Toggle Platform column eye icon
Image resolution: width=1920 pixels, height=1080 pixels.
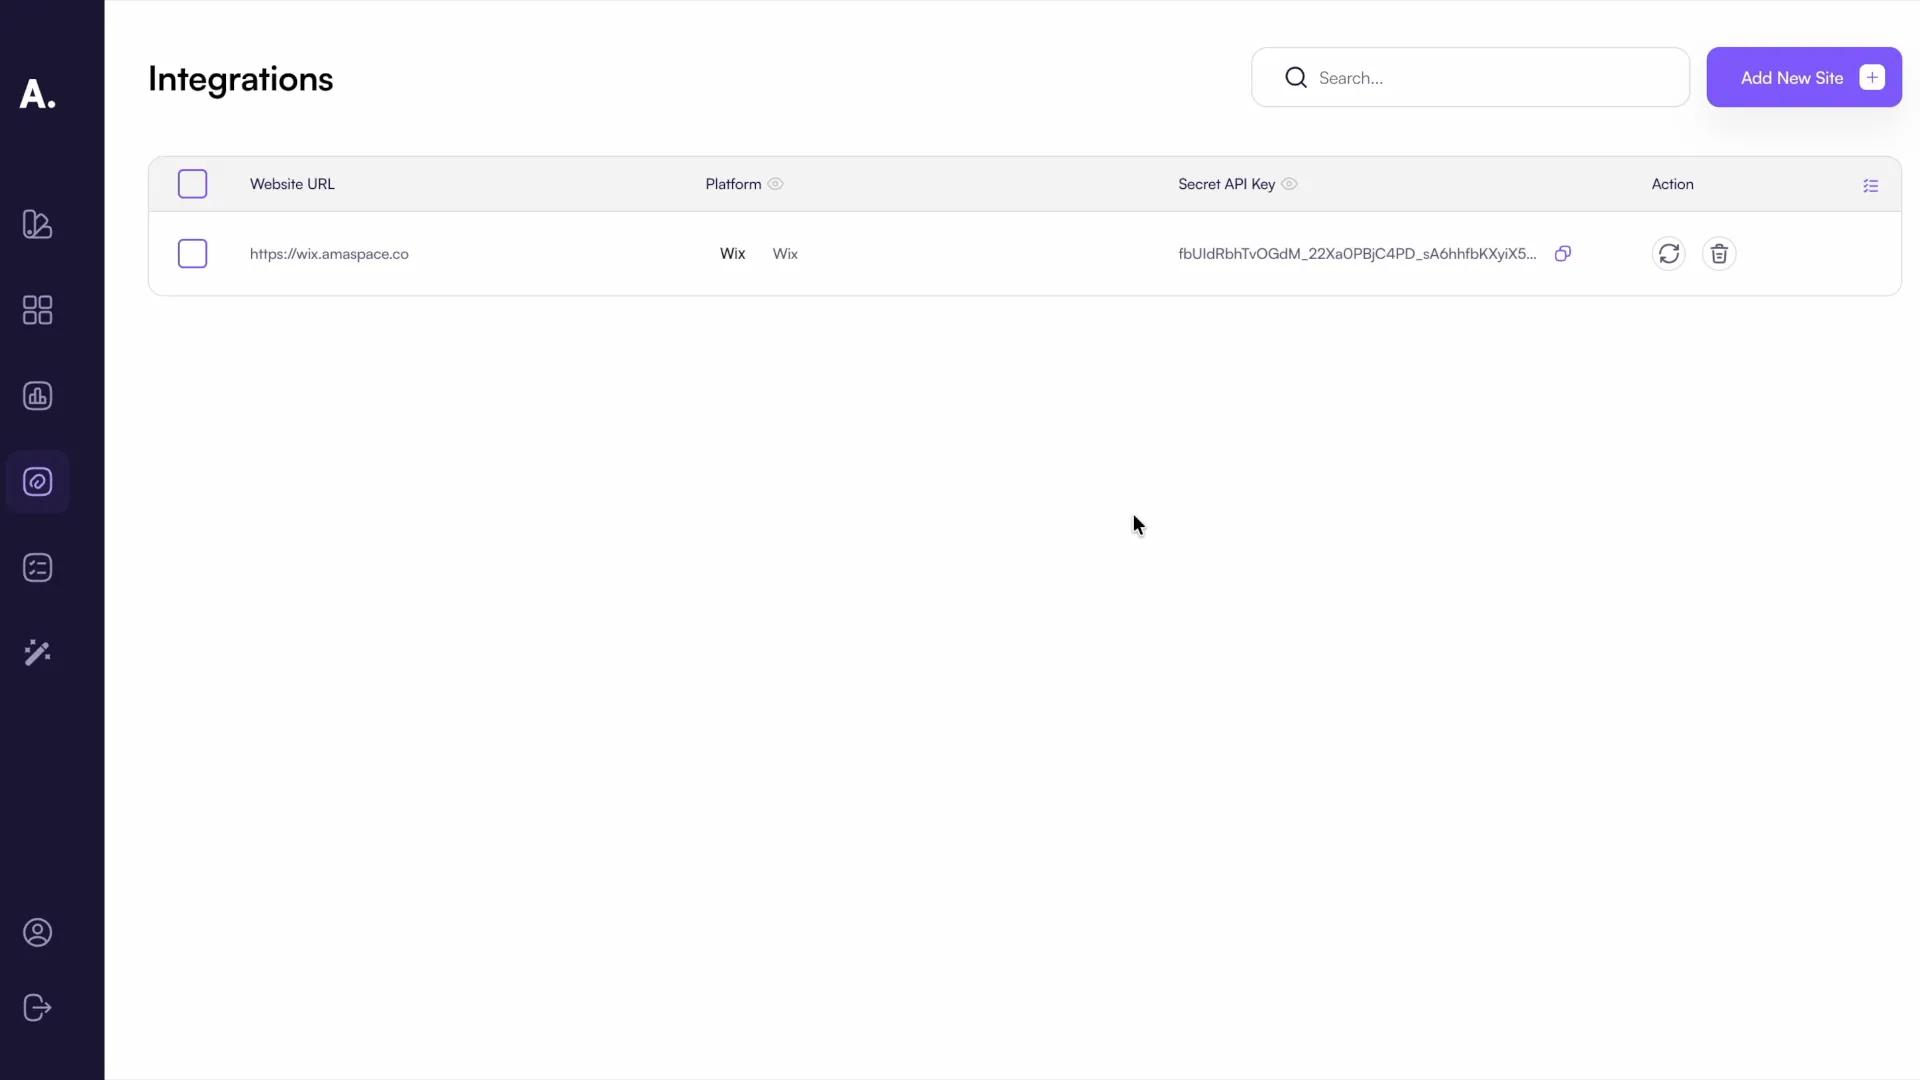tap(775, 184)
